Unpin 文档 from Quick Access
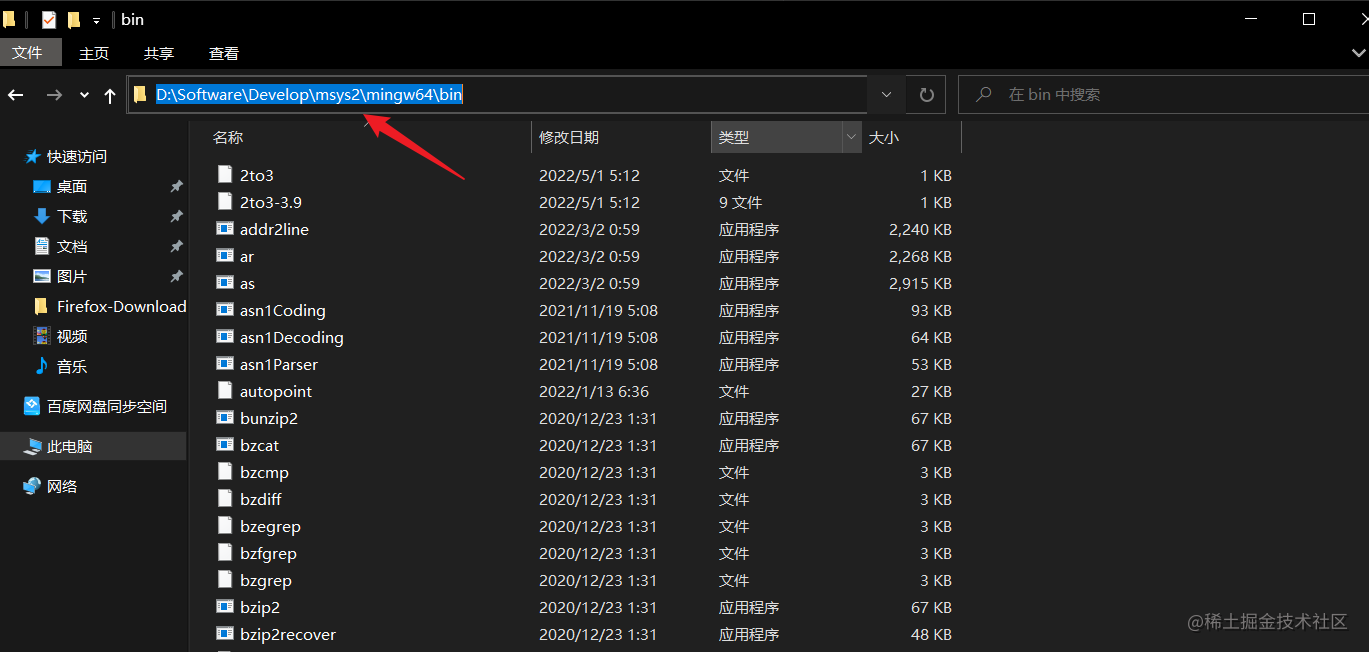 coord(176,246)
